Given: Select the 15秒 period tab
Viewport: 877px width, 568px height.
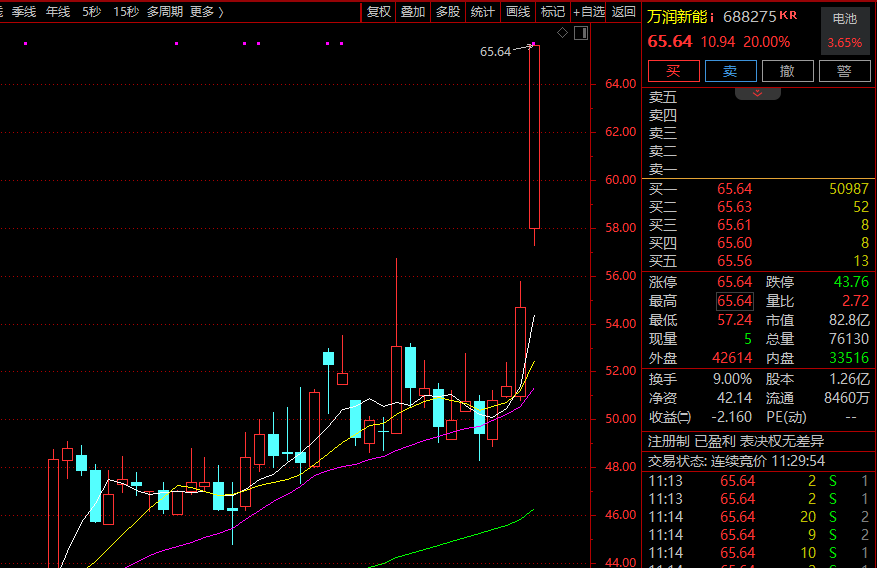Looking at the screenshot, I should 126,12.
